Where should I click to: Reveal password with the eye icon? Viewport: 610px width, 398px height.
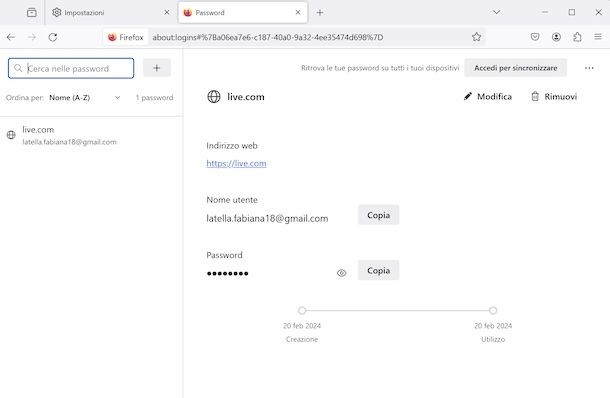[342, 273]
